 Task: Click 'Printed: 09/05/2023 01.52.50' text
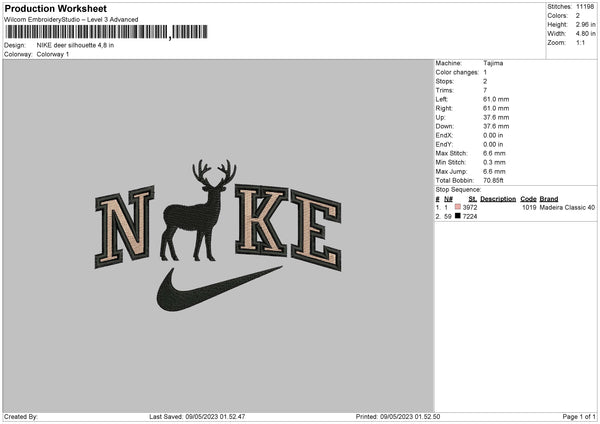click(x=398, y=416)
